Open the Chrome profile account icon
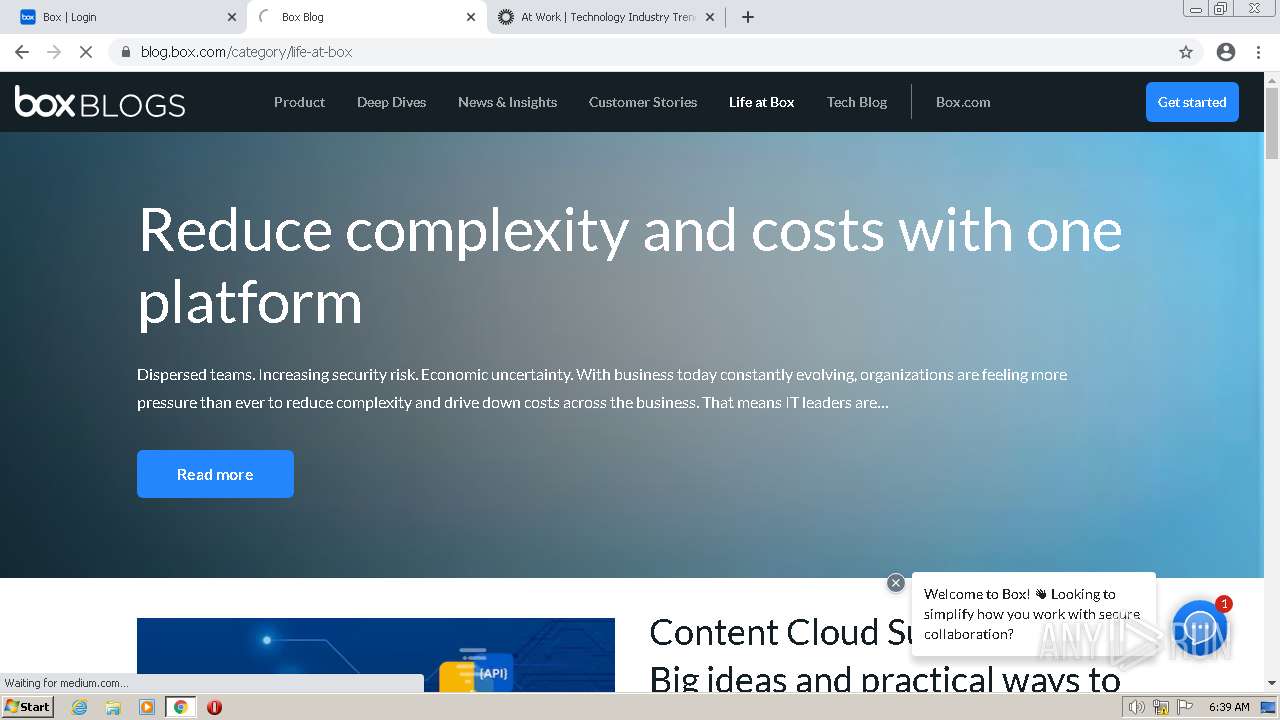 (x=1226, y=52)
